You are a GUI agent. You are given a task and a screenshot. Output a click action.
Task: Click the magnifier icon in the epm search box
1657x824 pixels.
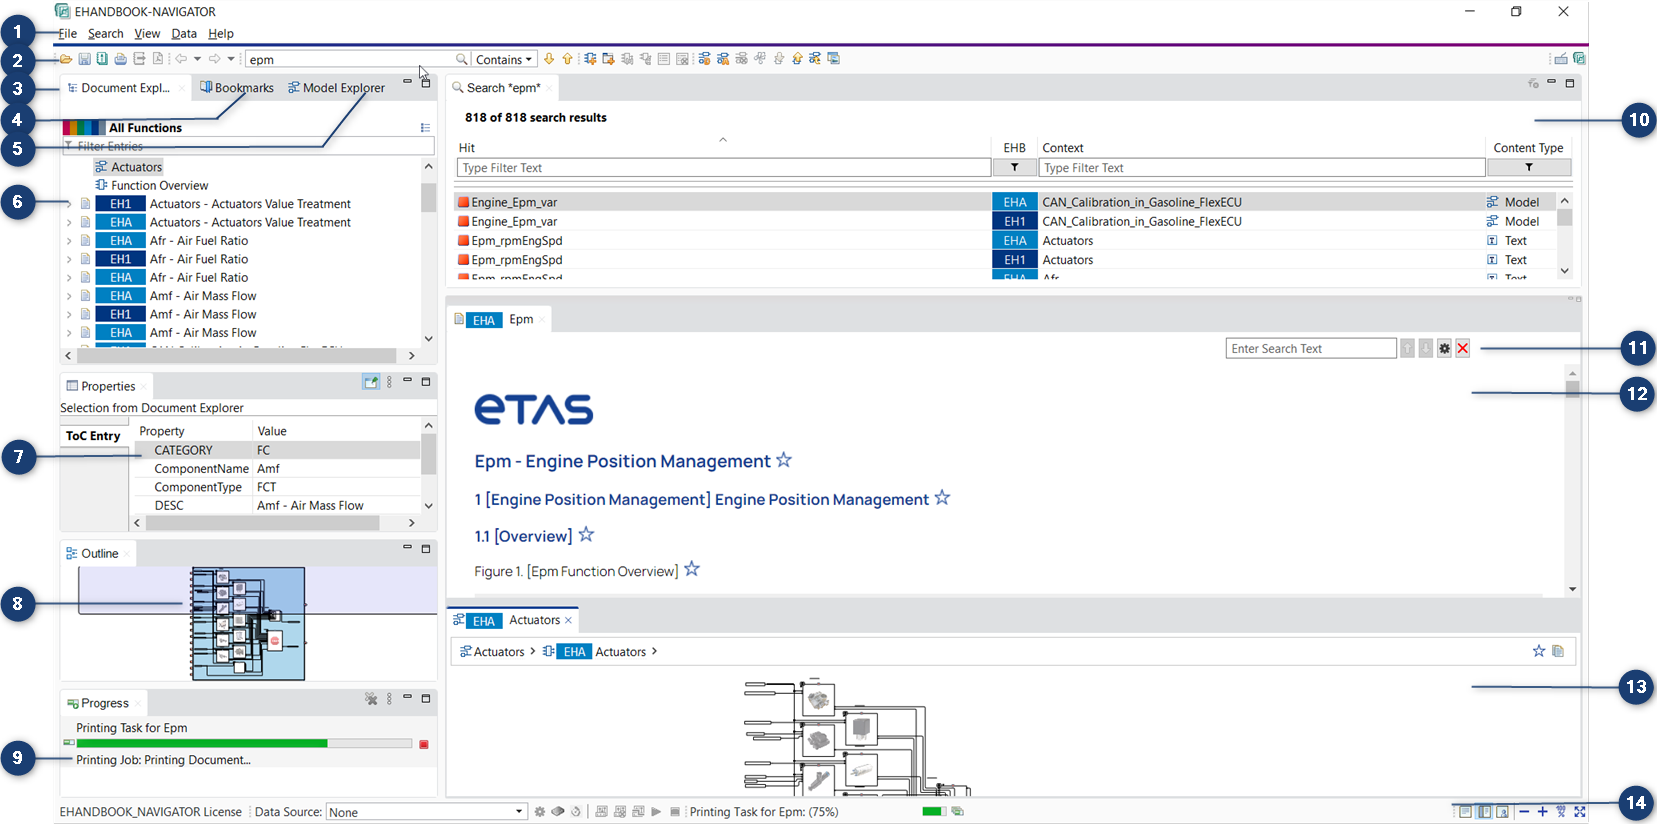click(x=461, y=59)
